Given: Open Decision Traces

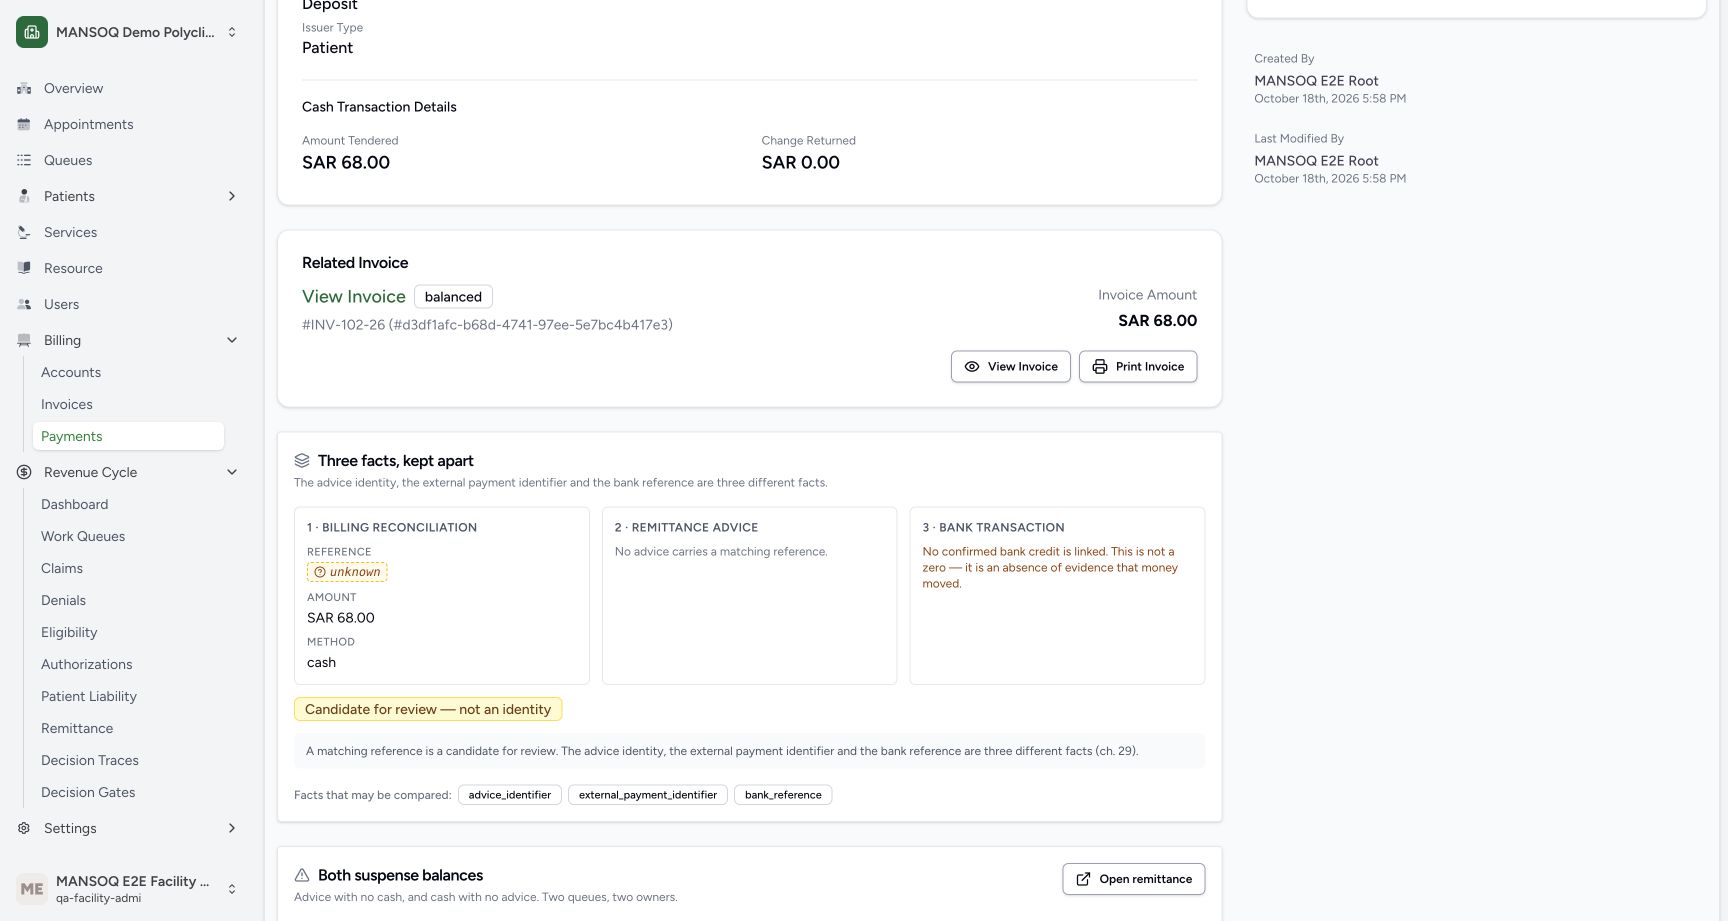Looking at the screenshot, I should (90, 760).
